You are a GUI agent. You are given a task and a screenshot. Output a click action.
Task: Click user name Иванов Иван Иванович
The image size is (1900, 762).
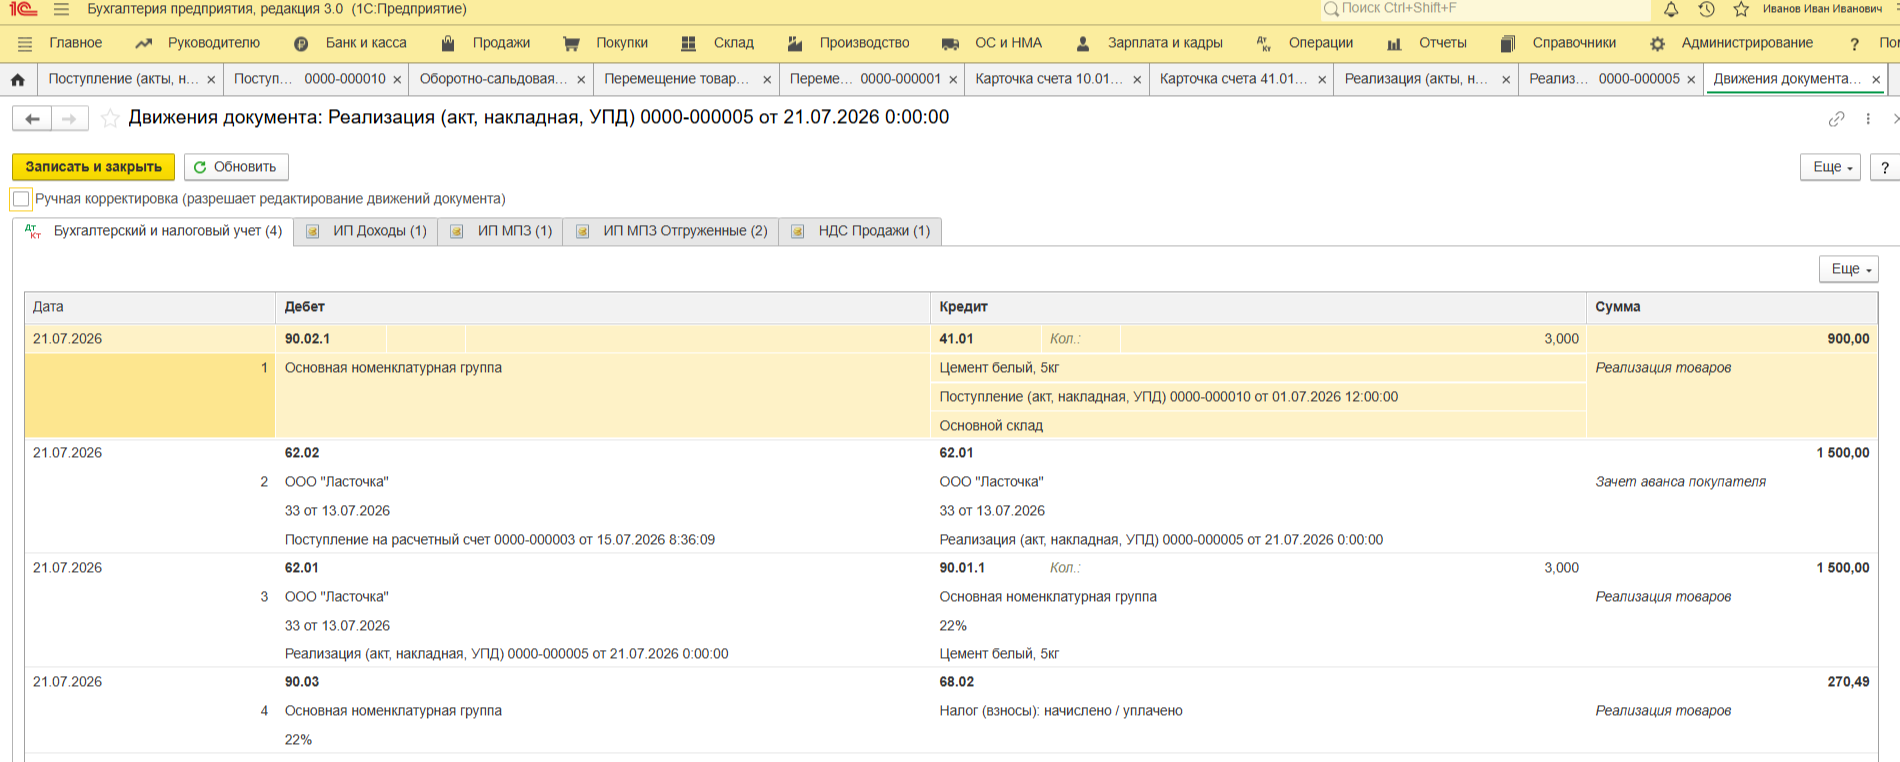tap(1822, 9)
